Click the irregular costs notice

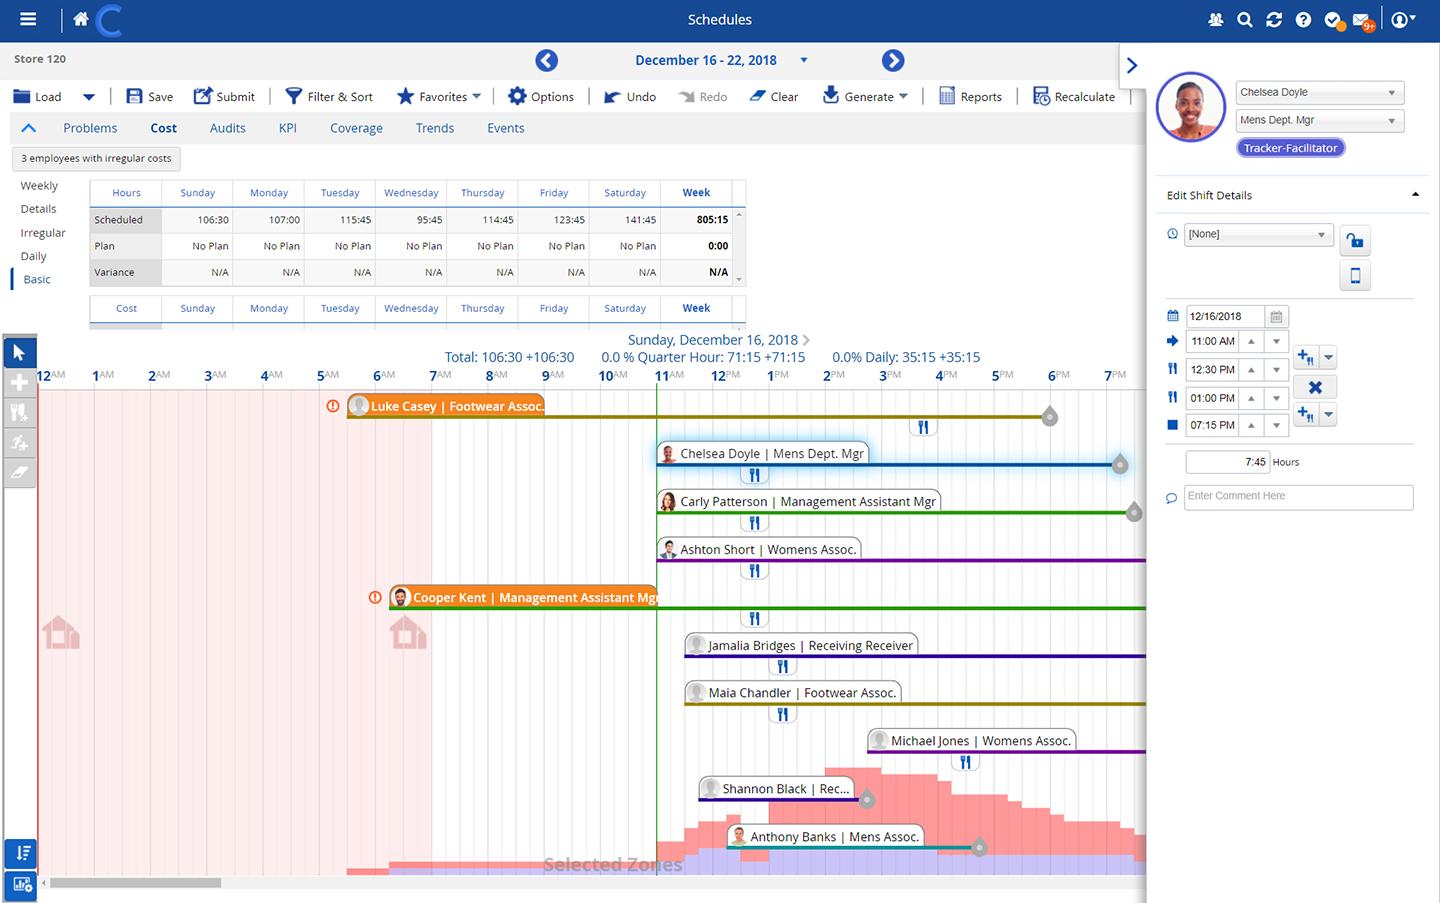tap(96, 158)
